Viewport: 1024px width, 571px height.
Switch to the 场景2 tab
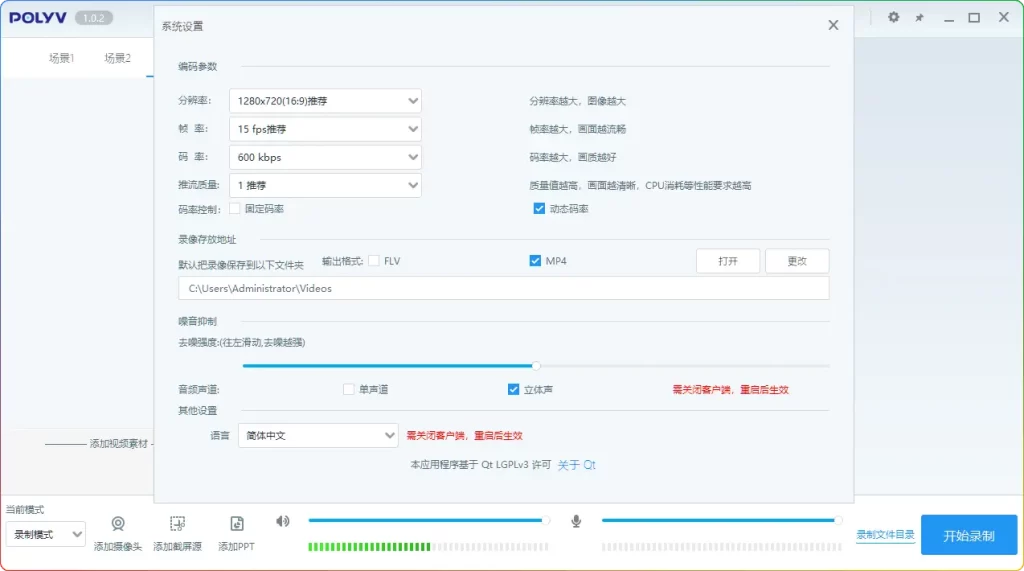[118, 58]
